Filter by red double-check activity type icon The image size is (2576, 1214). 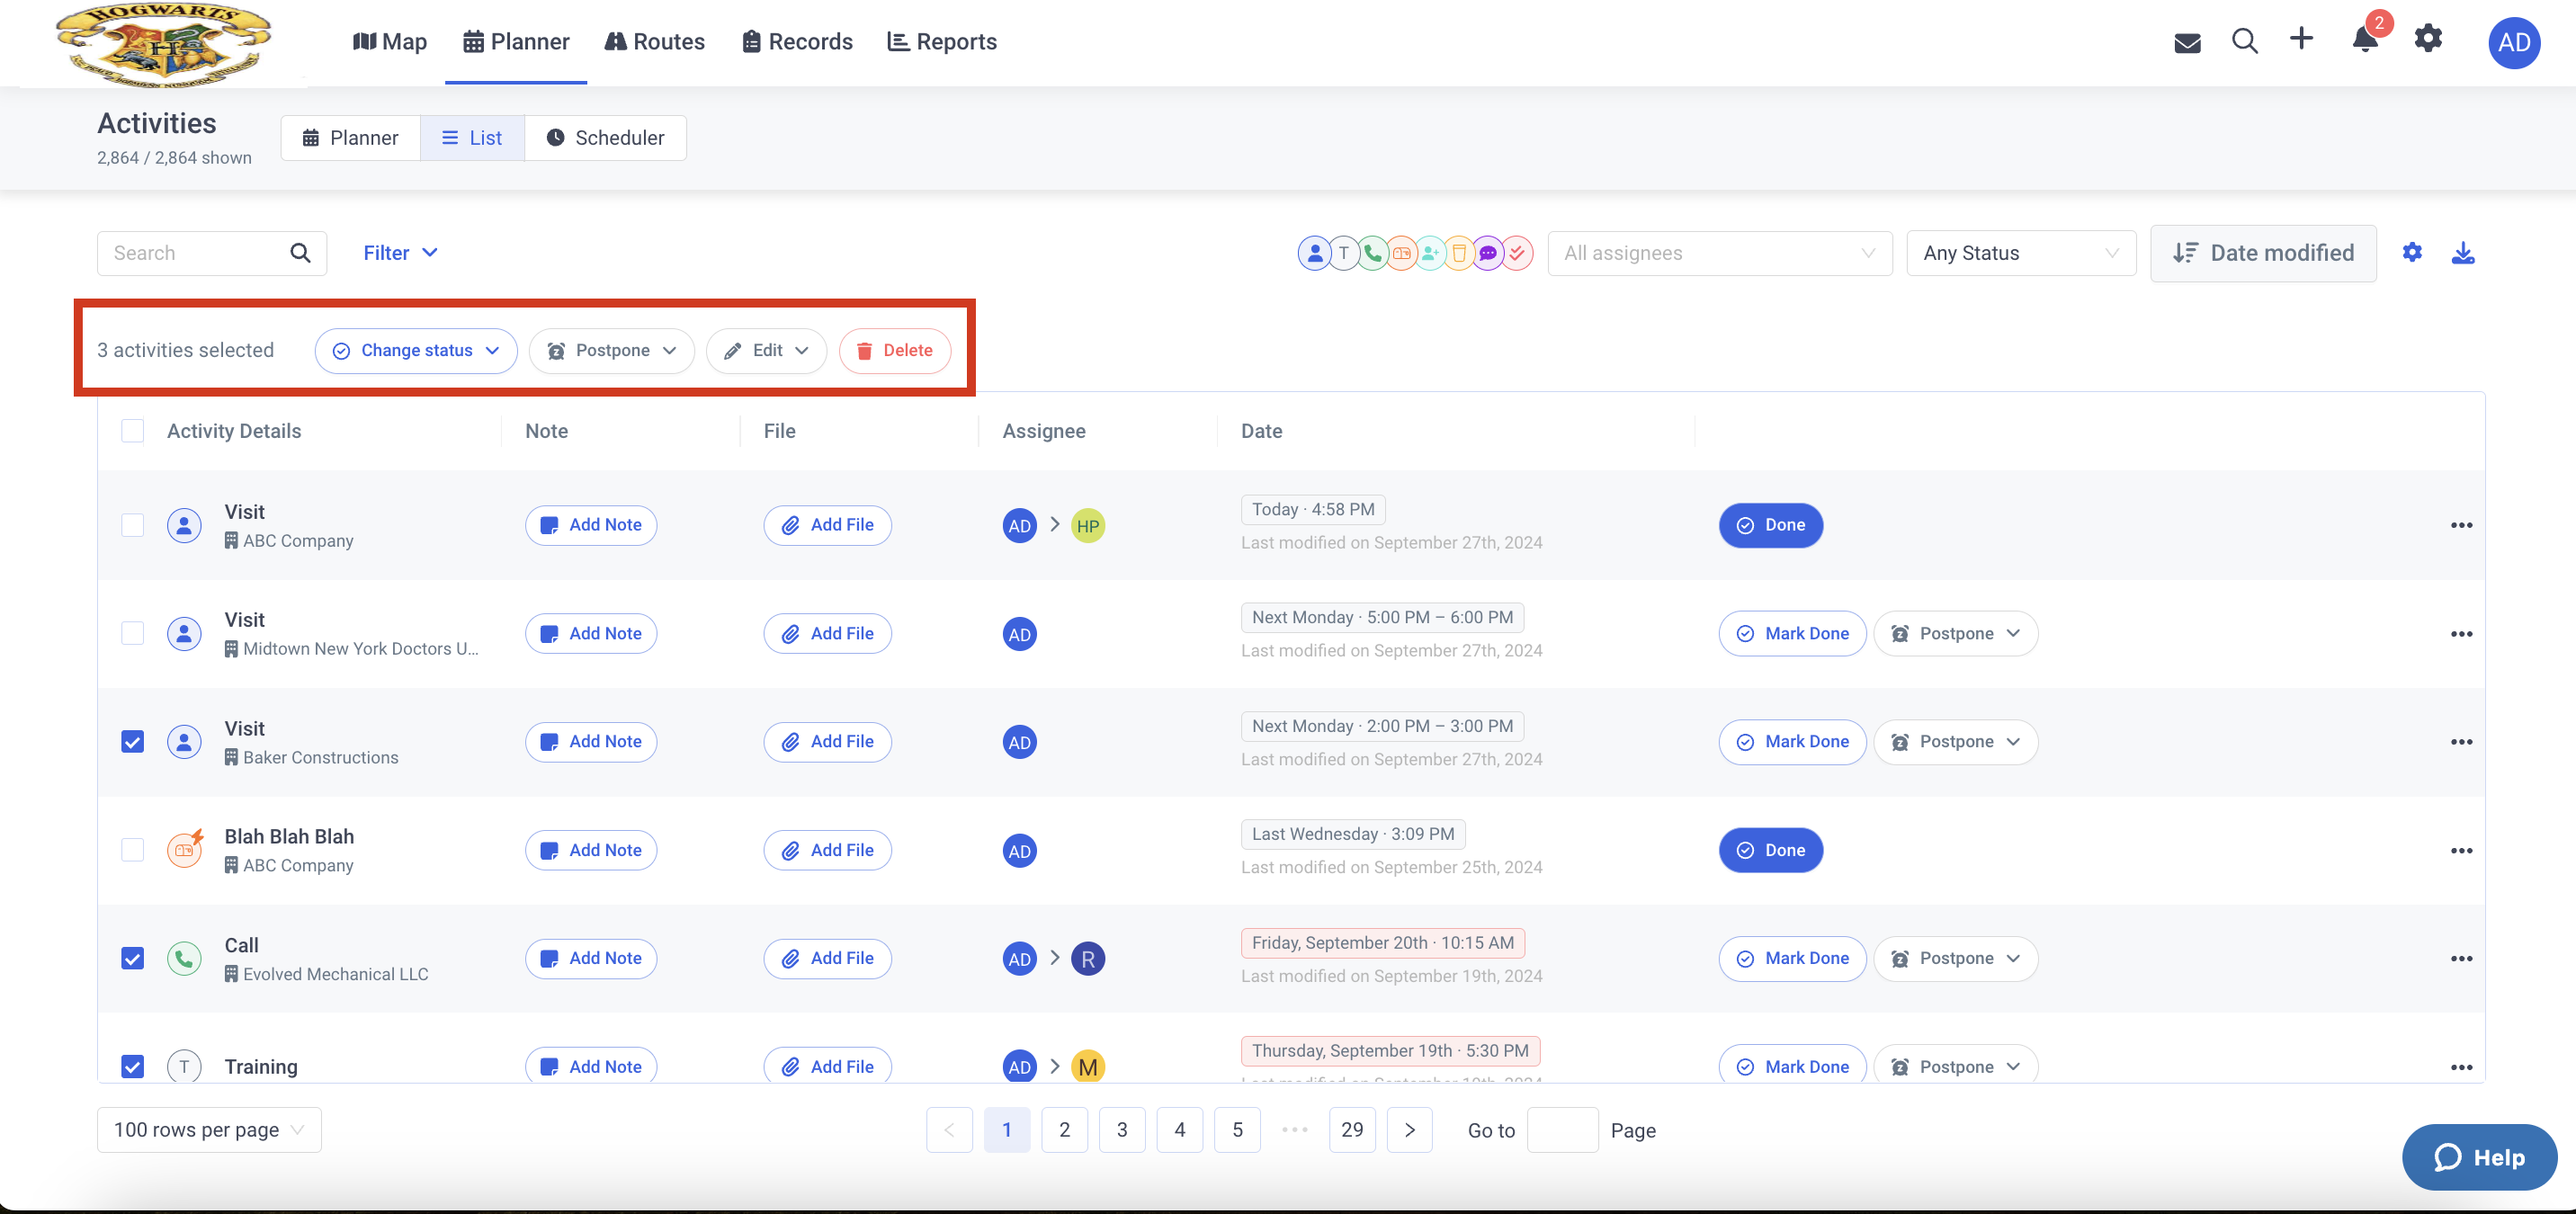coord(1517,254)
